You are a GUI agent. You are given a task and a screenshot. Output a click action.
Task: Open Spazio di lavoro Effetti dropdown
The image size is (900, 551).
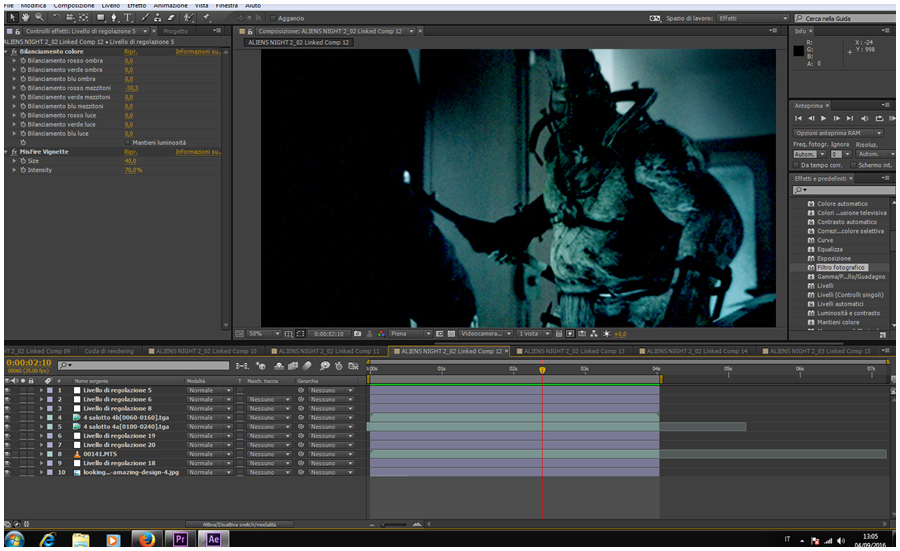tap(753, 18)
